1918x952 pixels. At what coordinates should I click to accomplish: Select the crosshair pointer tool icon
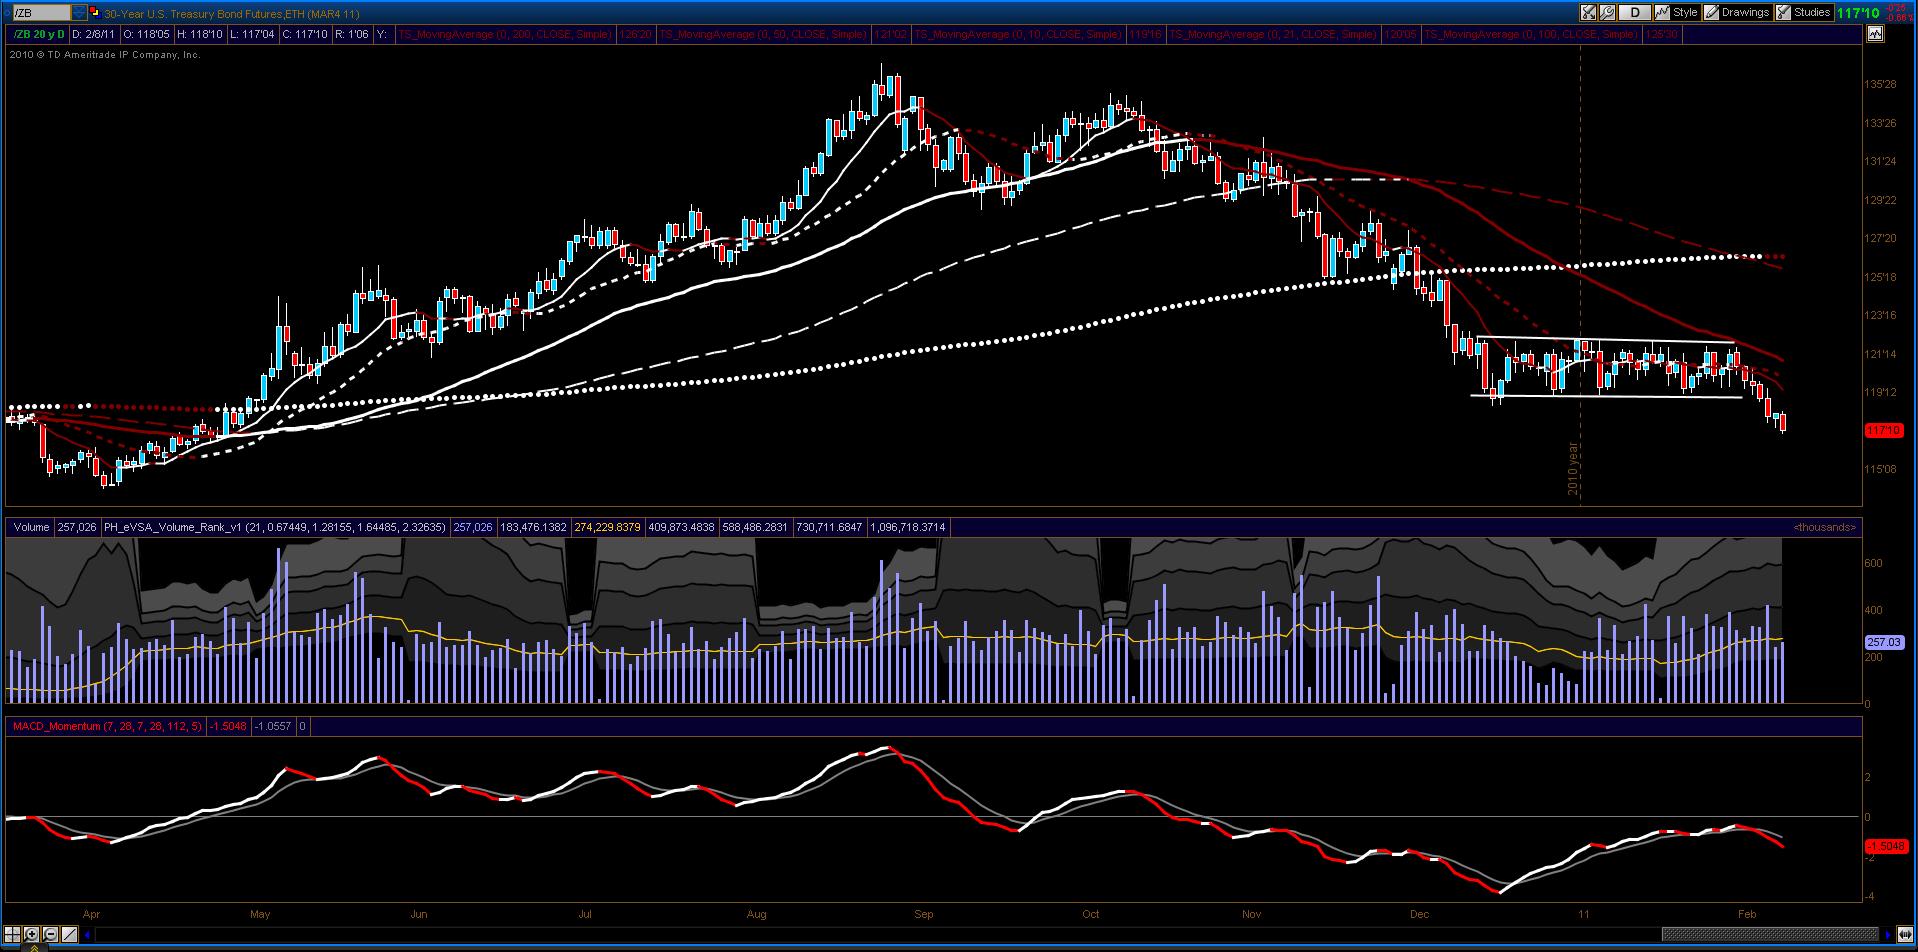click(13, 934)
